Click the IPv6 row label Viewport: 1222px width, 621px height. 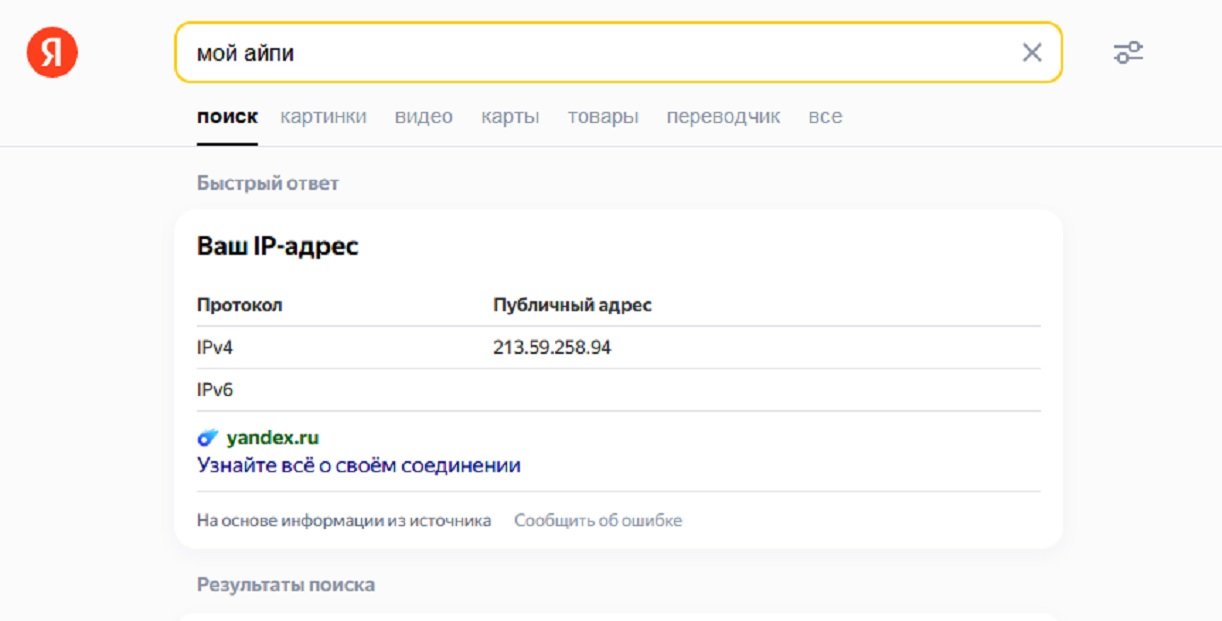(215, 390)
